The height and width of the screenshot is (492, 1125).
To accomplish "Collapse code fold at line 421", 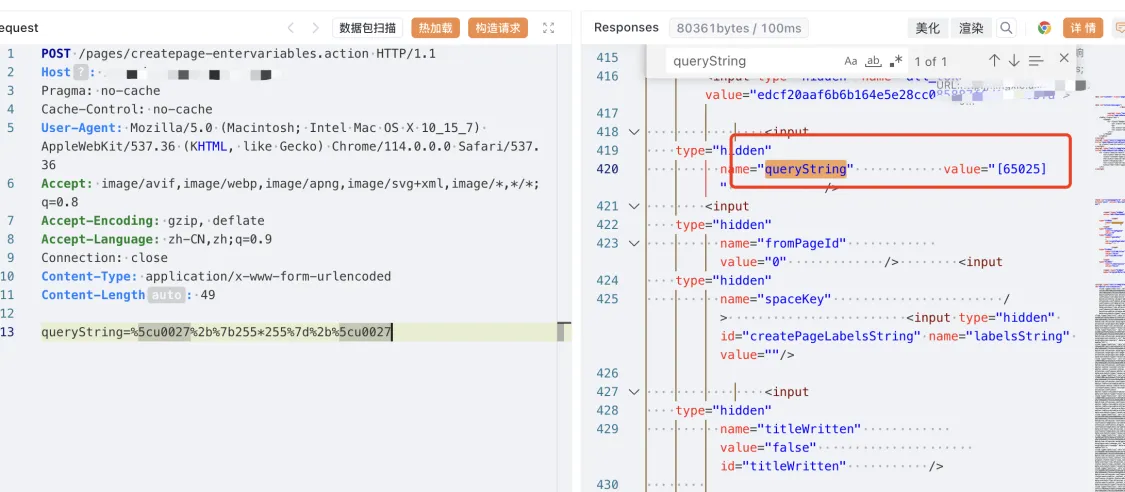I will (x=634, y=207).
